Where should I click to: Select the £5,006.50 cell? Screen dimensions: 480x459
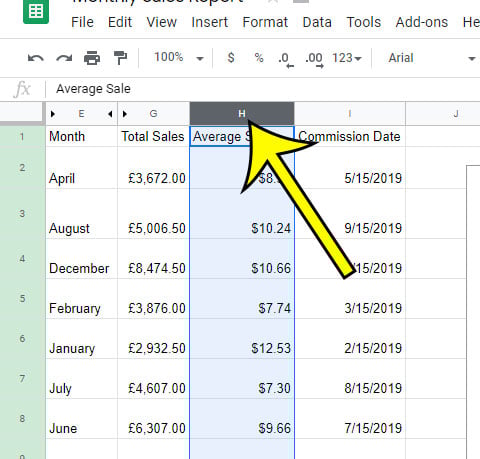[x=153, y=214]
